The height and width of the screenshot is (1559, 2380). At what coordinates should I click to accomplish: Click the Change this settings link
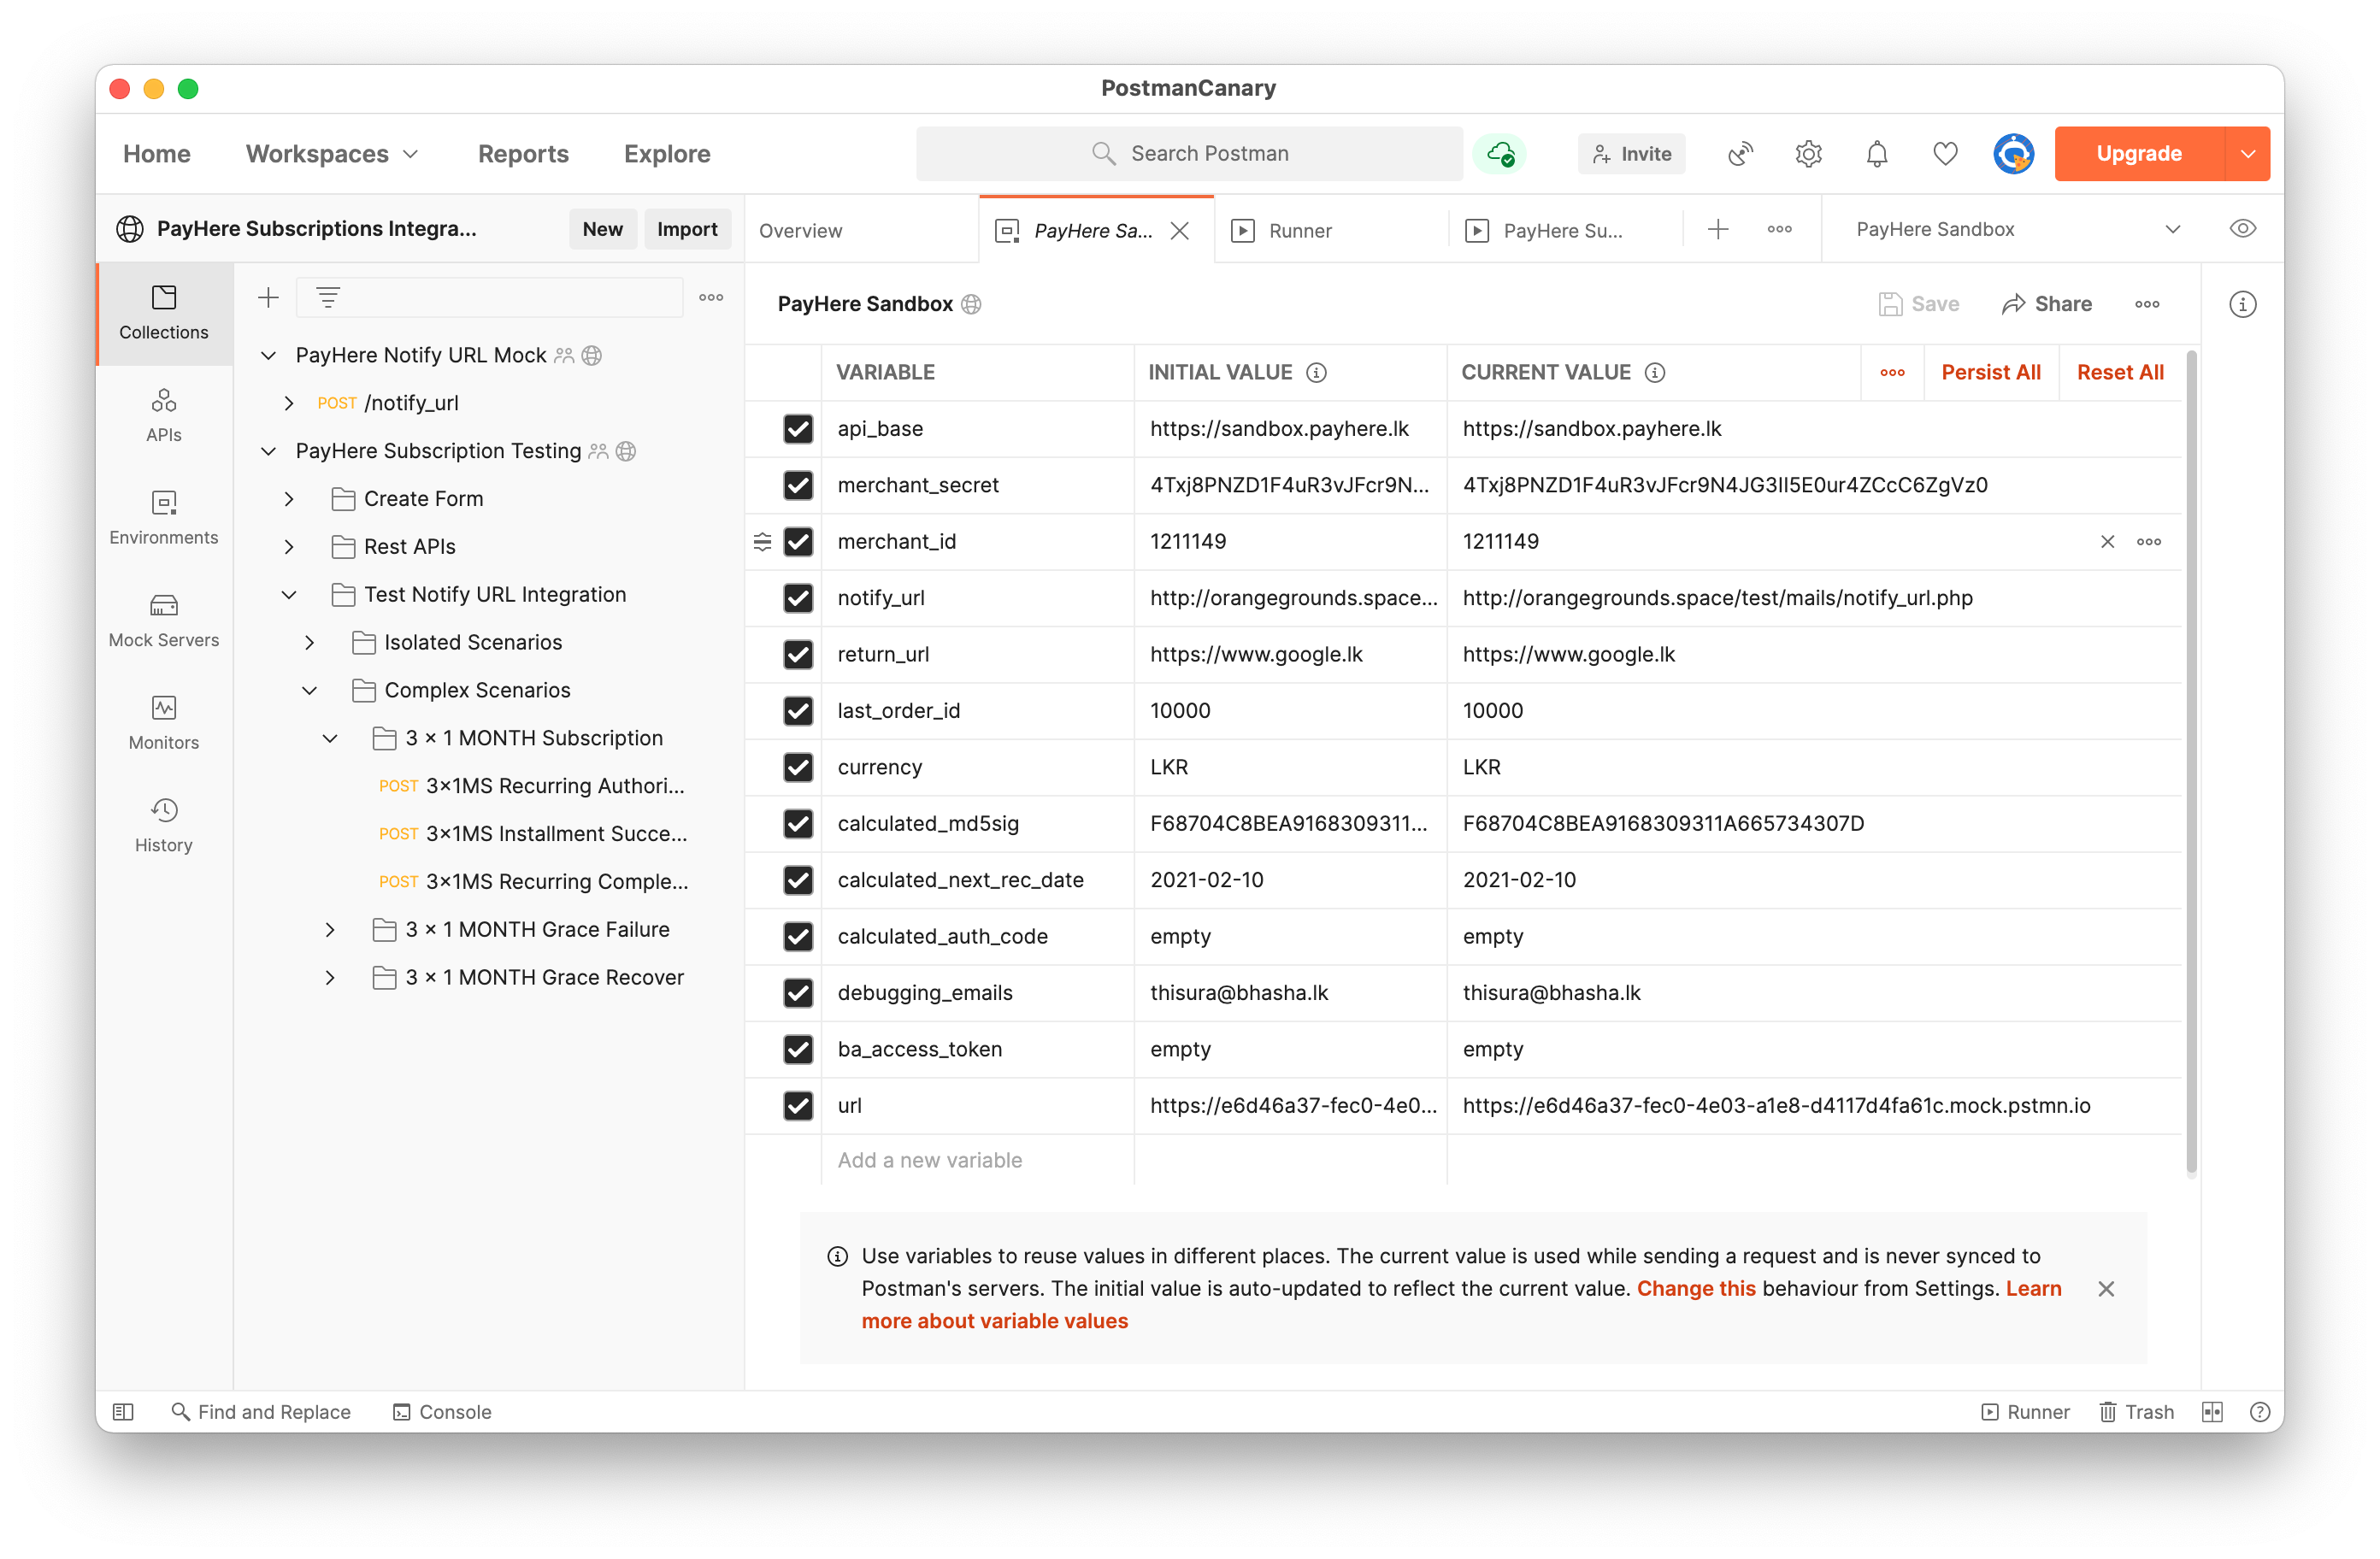[1695, 1288]
